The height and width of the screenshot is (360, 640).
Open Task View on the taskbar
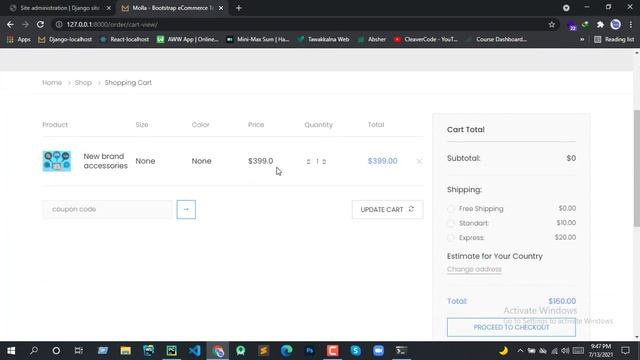coord(79,351)
